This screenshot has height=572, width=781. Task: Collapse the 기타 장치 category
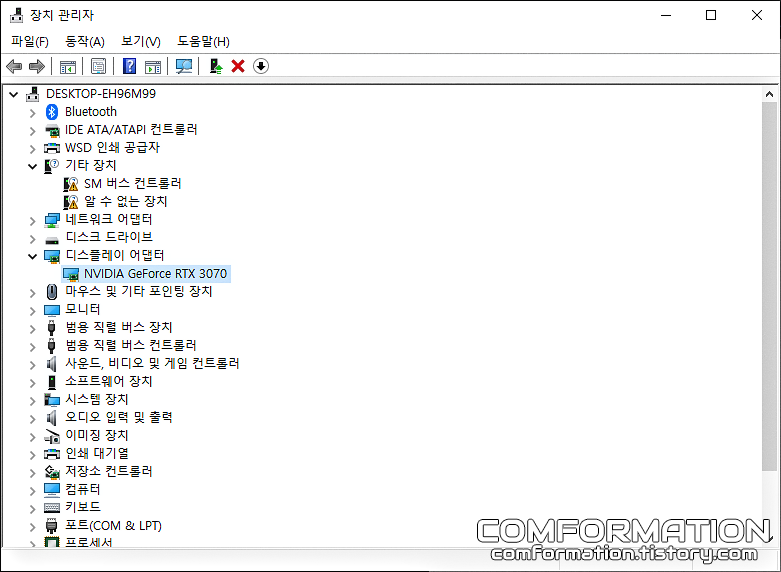click(33, 166)
